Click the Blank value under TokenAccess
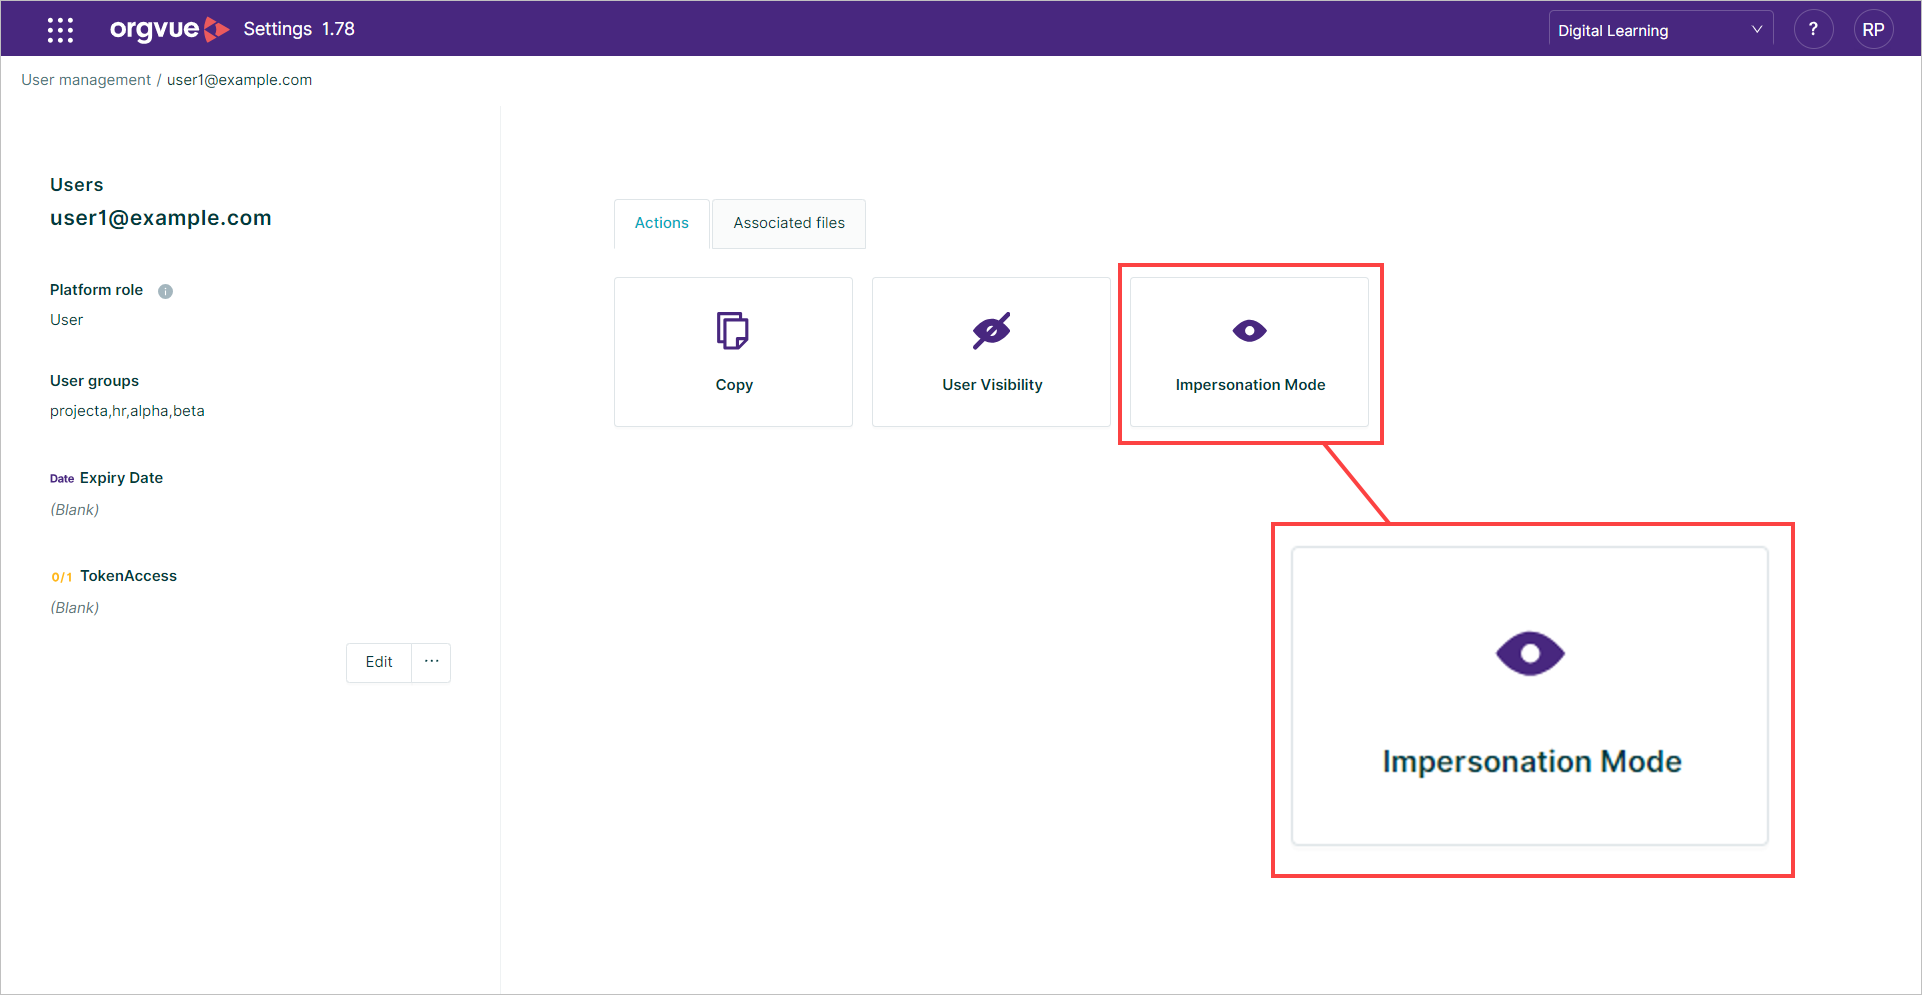The height and width of the screenshot is (995, 1922). pyautogui.click(x=75, y=608)
